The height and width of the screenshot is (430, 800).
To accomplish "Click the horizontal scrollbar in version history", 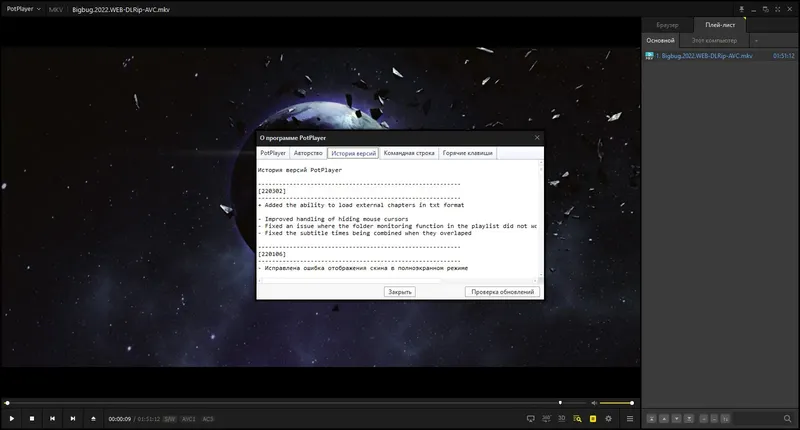I will pos(398,281).
